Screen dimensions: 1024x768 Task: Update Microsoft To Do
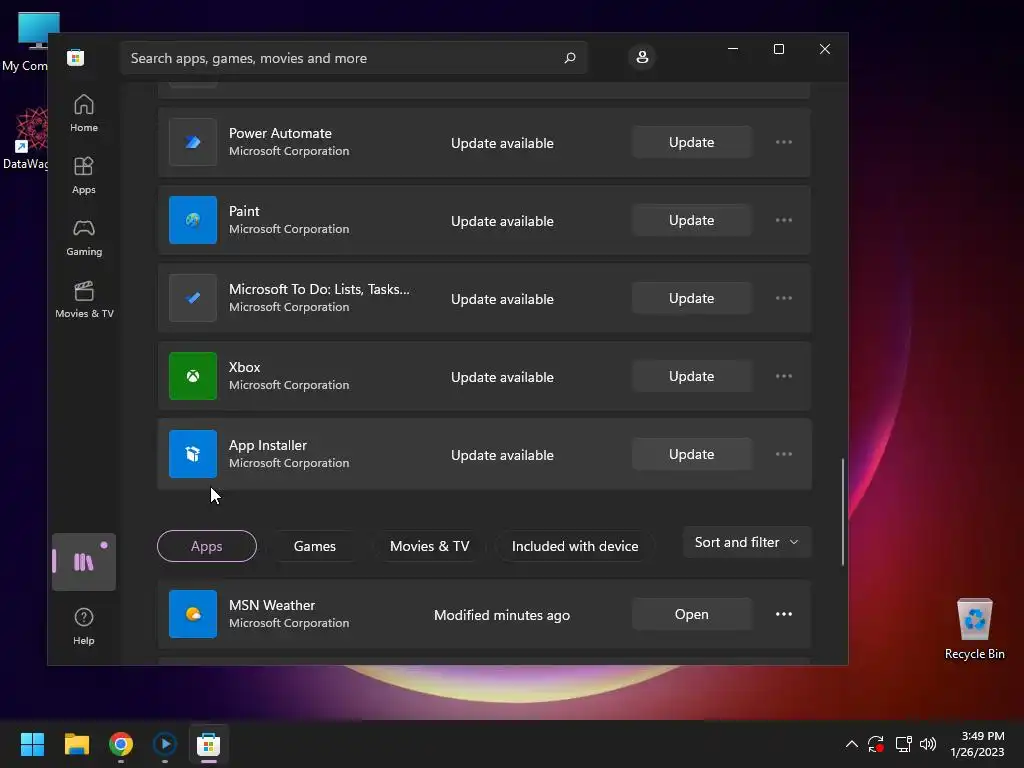click(x=692, y=298)
